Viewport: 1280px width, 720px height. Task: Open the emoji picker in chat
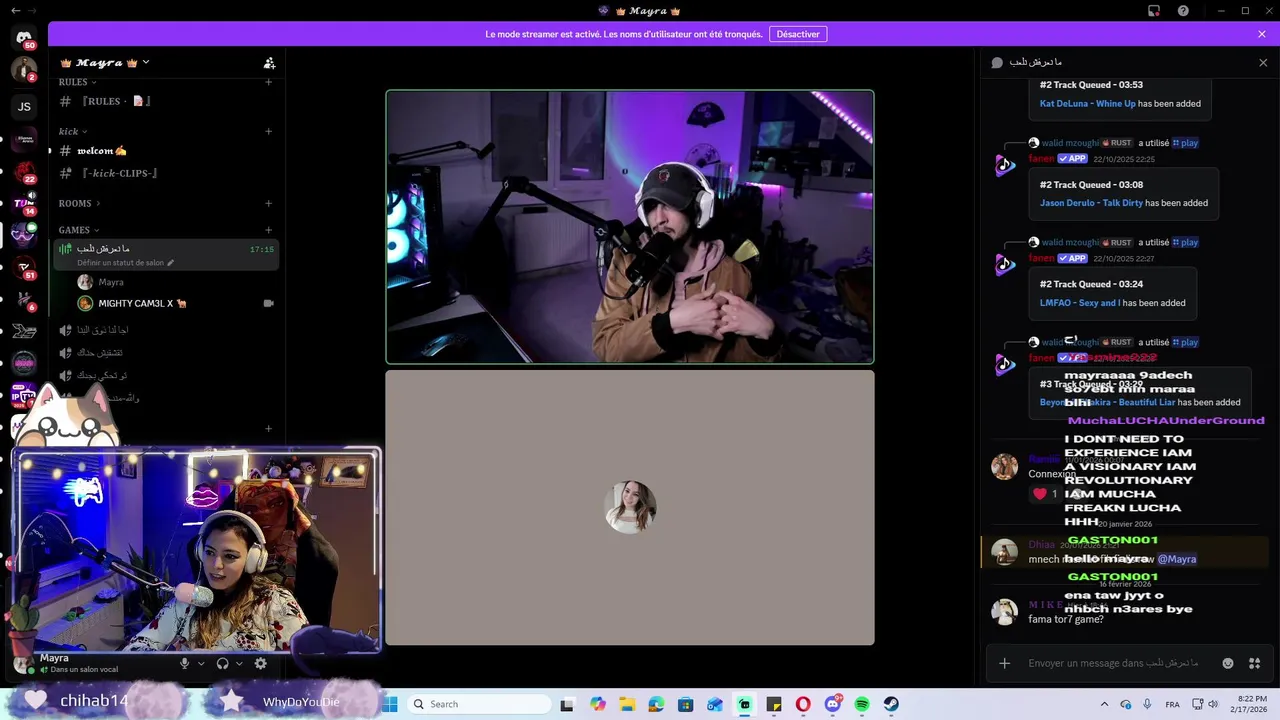(1228, 663)
